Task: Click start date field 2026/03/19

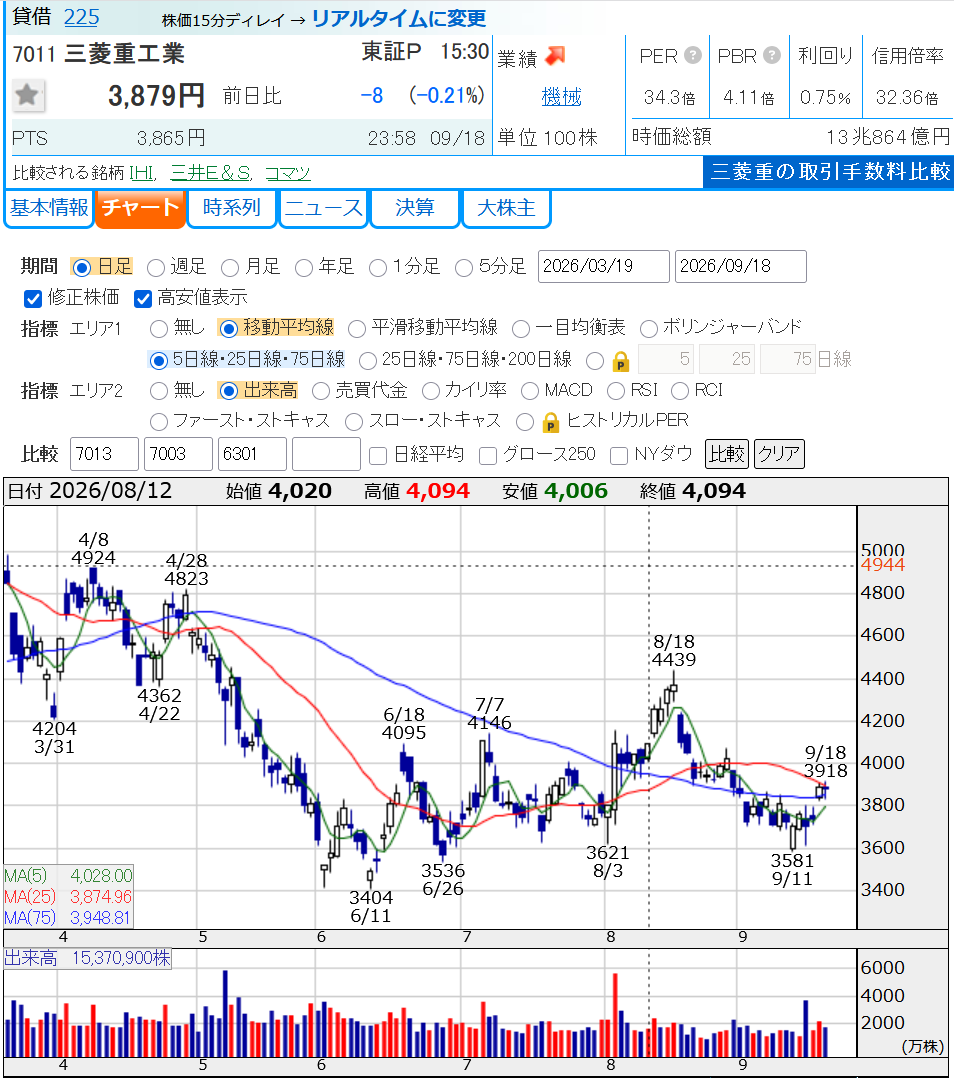Action: pyautogui.click(x=603, y=266)
